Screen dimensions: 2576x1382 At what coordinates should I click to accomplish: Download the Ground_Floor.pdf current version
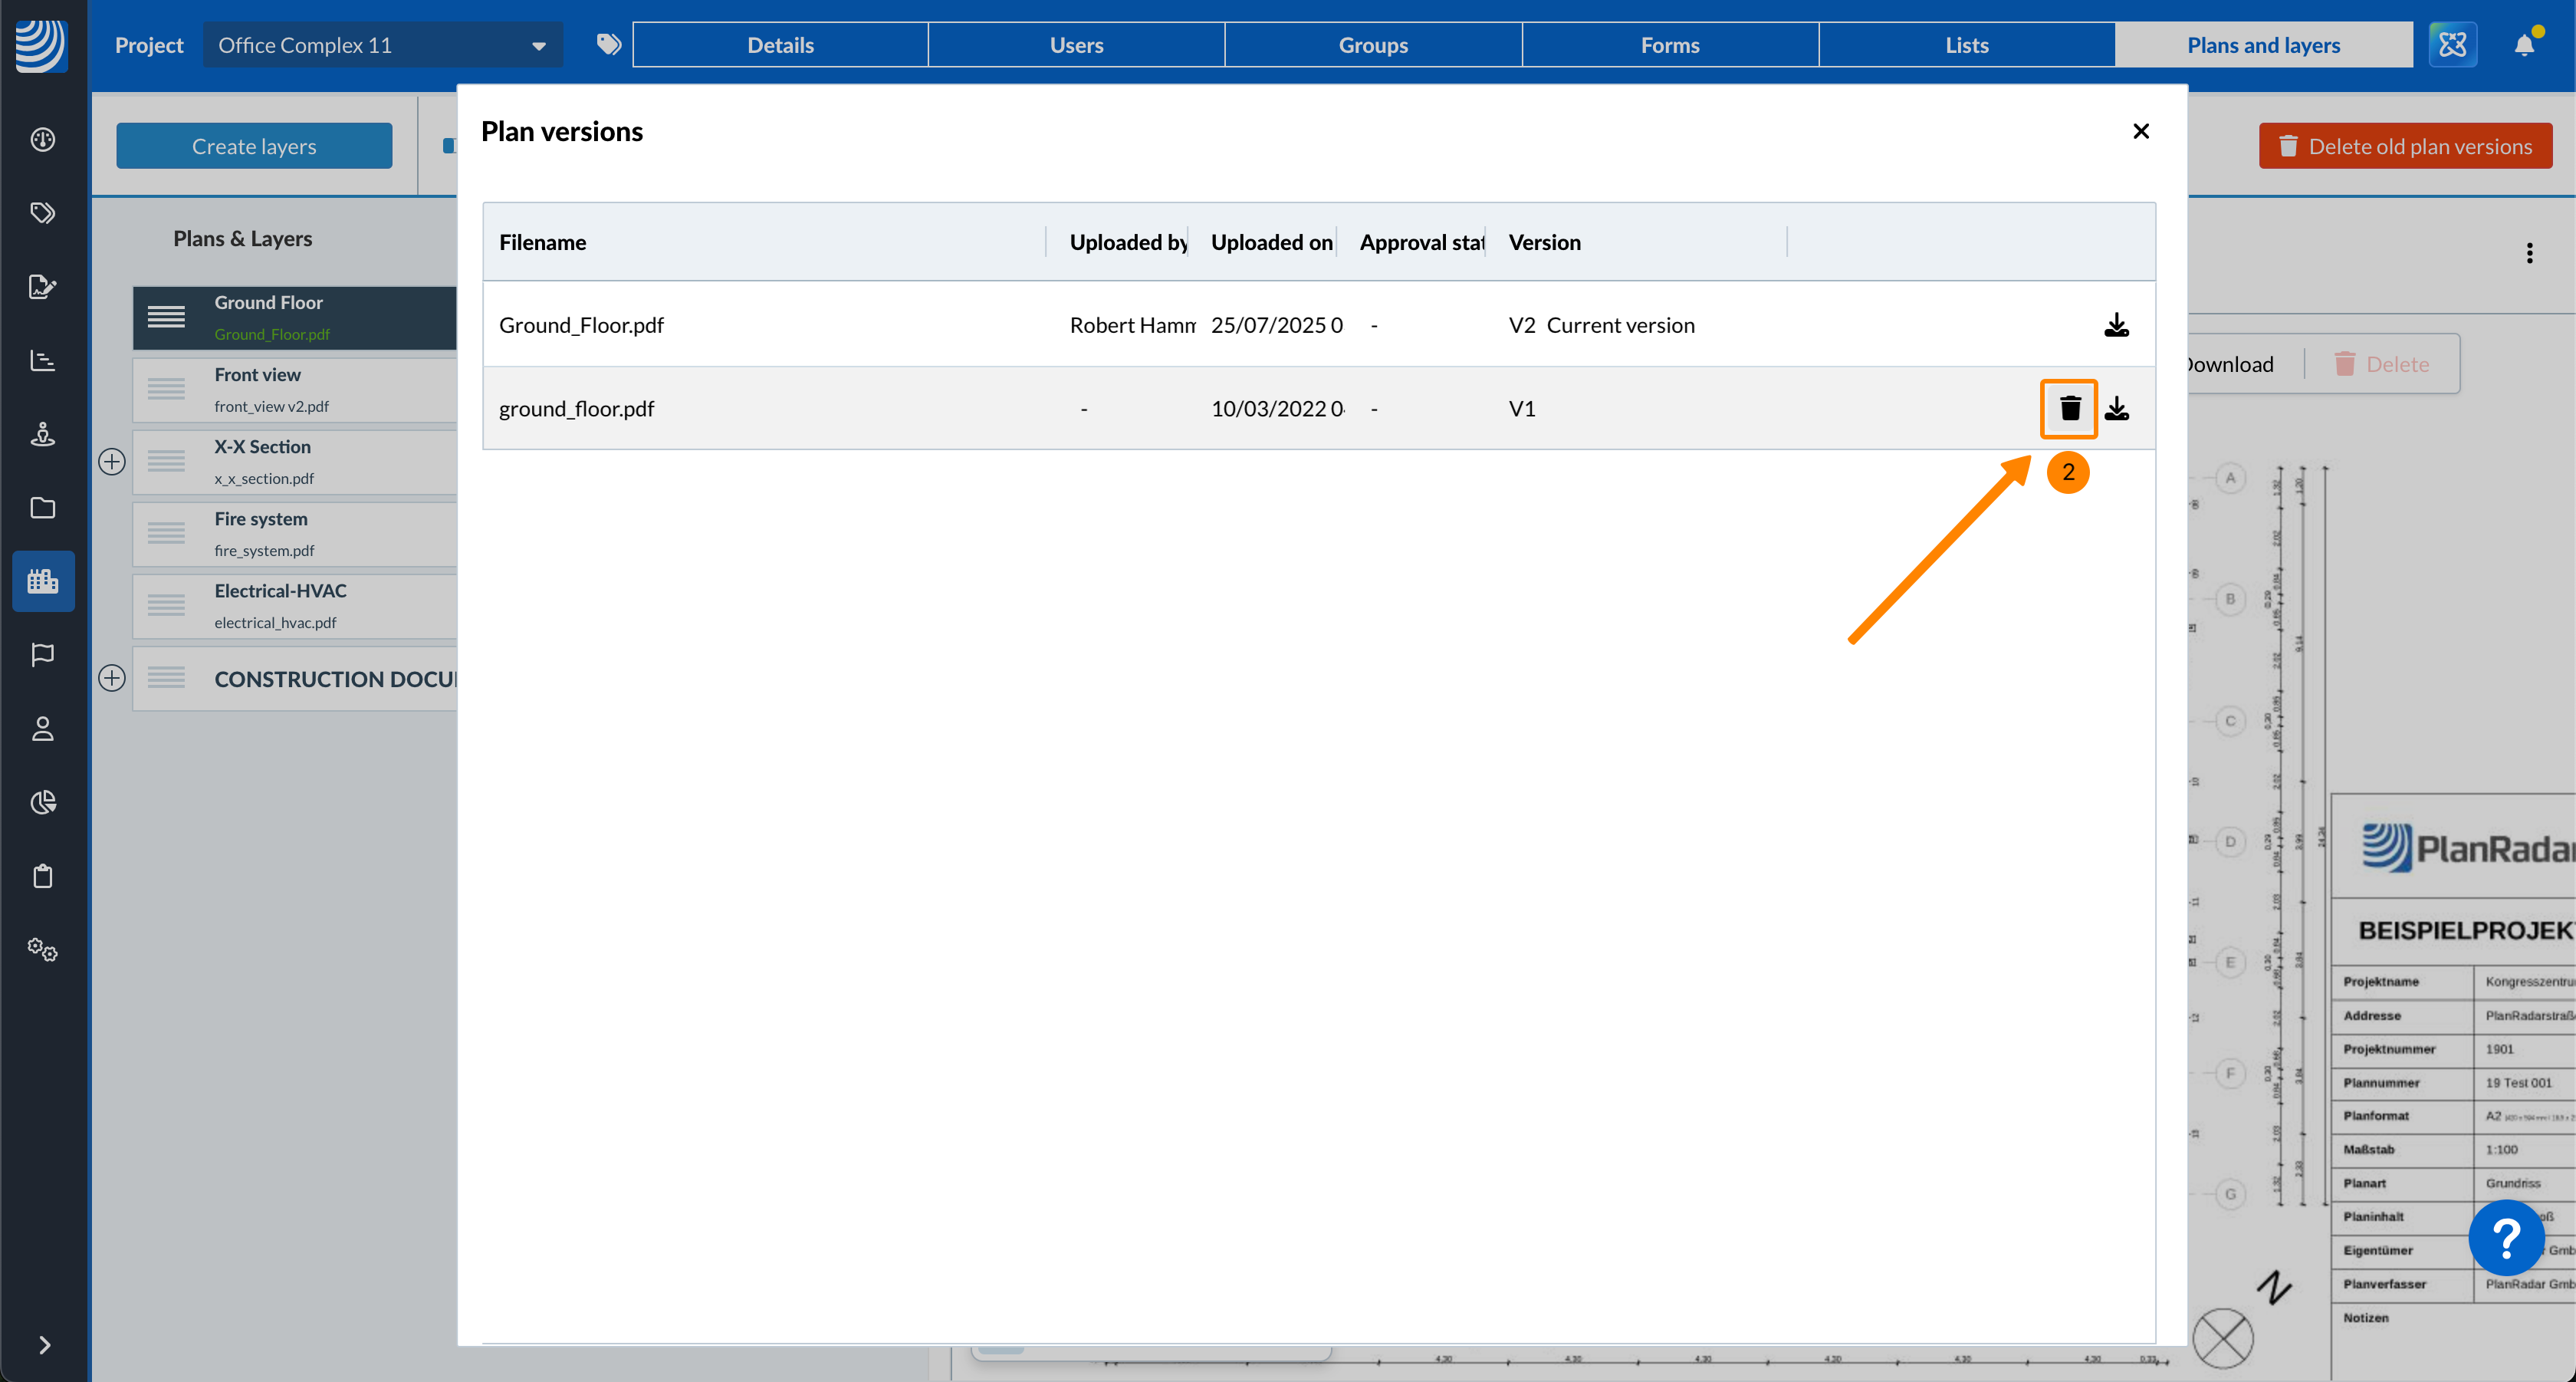pyautogui.click(x=2116, y=325)
